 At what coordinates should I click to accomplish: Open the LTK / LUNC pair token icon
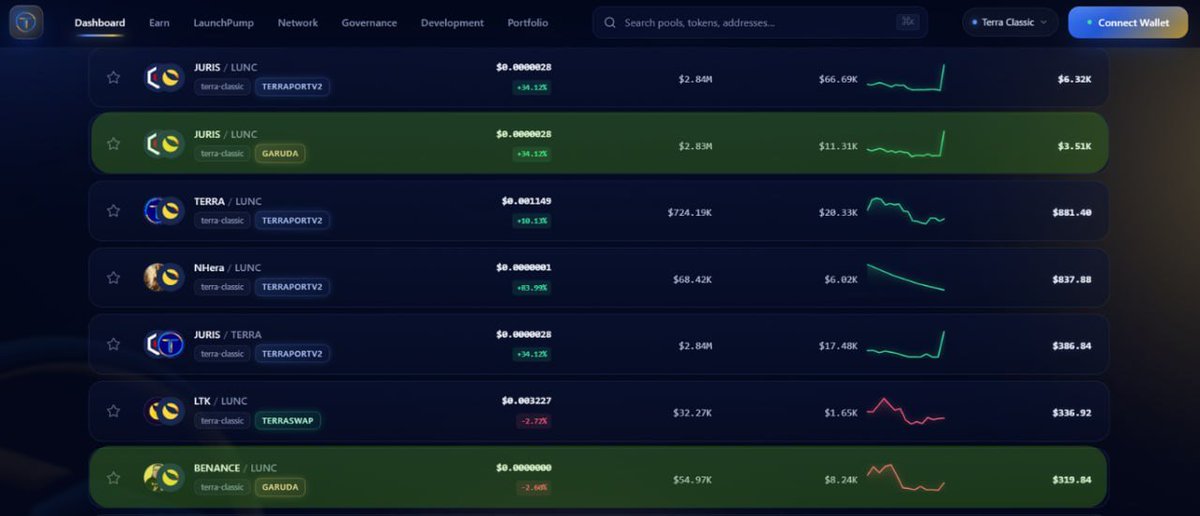point(163,410)
